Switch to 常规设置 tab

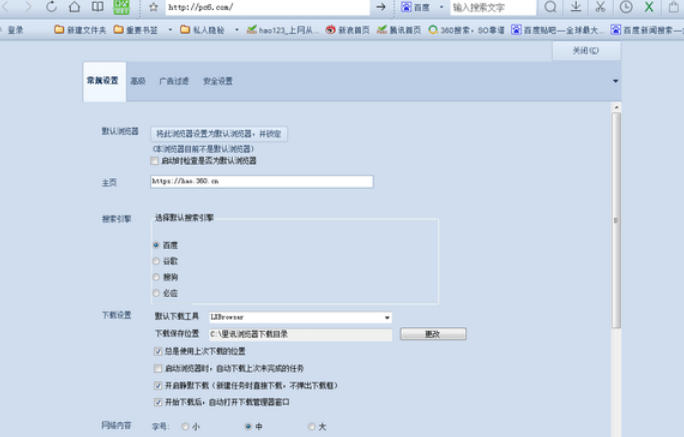[104, 81]
